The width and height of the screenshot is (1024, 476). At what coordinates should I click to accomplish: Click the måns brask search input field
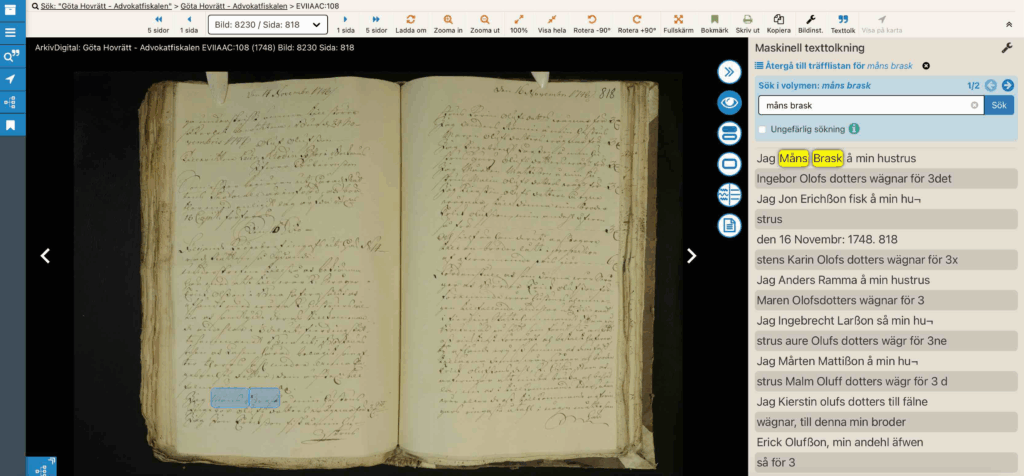pos(865,105)
